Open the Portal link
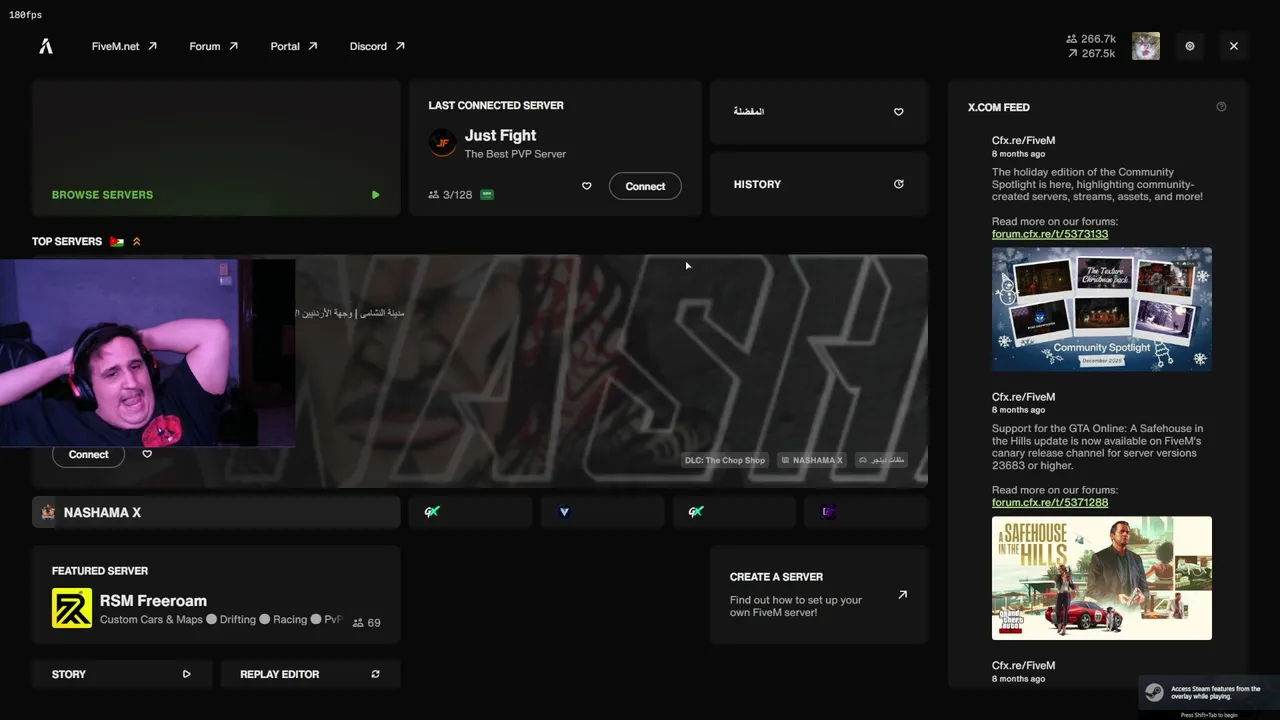Viewport: 1280px width, 720px height. pyautogui.click(x=294, y=46)
